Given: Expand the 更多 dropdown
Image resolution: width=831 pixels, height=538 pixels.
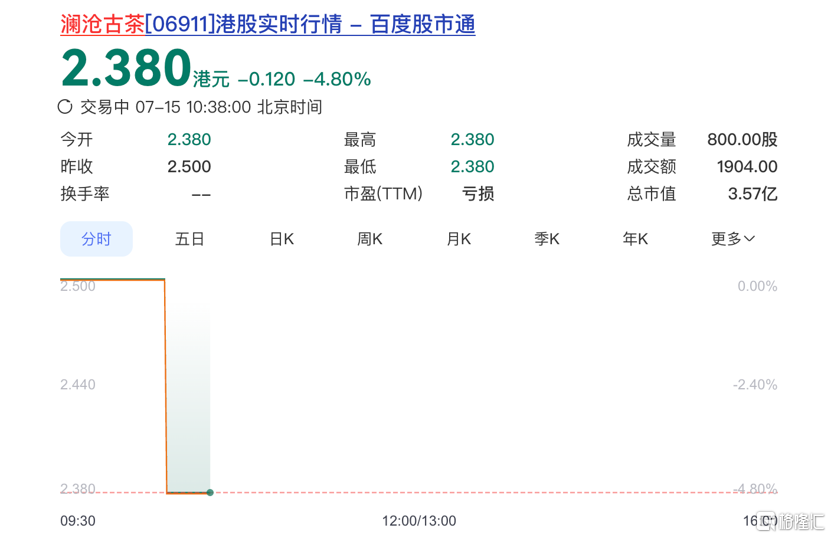Looking at the screenshot, I should point(733,239).
